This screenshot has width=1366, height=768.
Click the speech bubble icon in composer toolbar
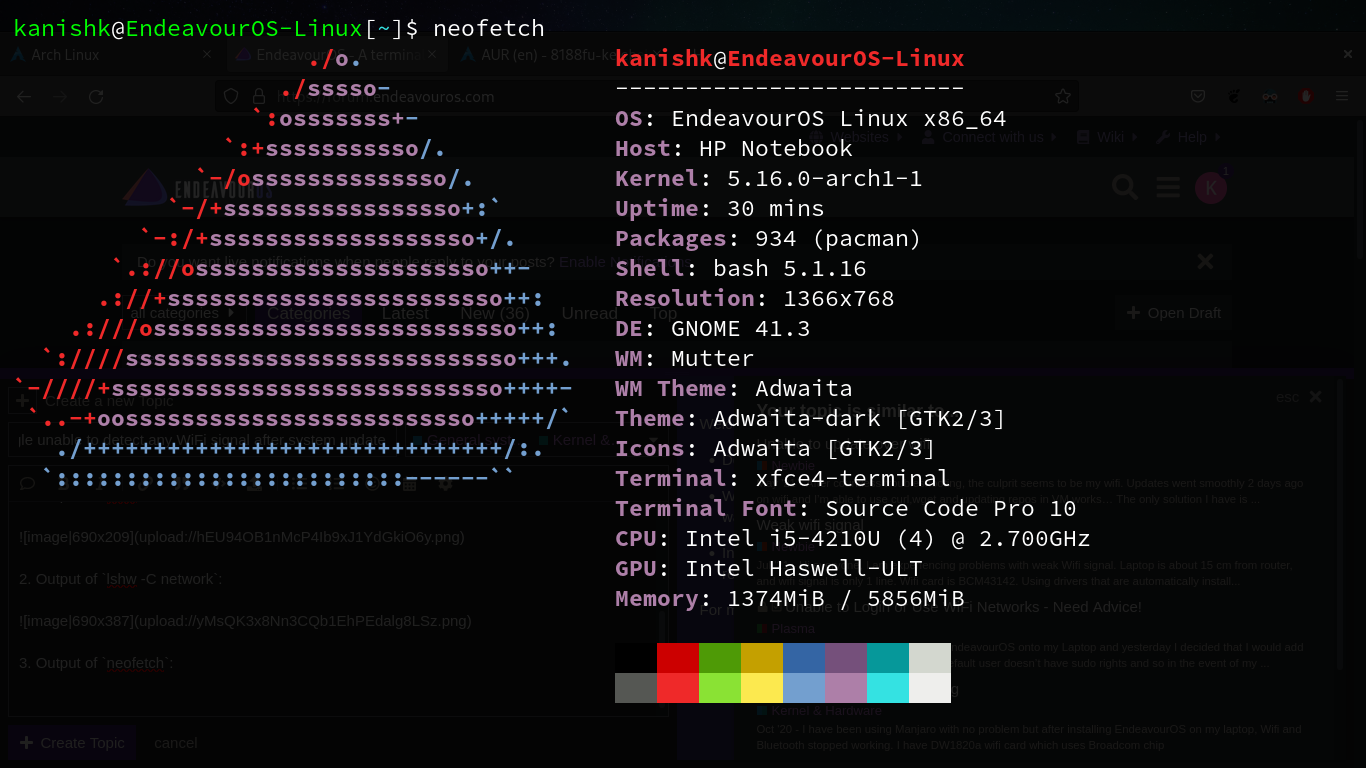click(28, 484)
